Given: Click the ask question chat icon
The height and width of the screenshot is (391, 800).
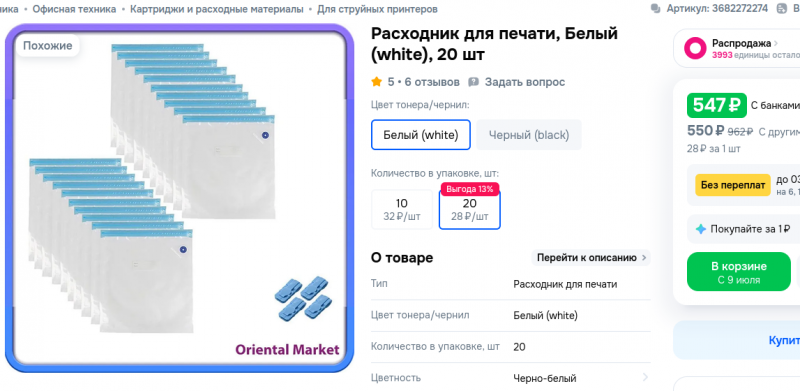Looking at the screenshot, I should 473,82.
